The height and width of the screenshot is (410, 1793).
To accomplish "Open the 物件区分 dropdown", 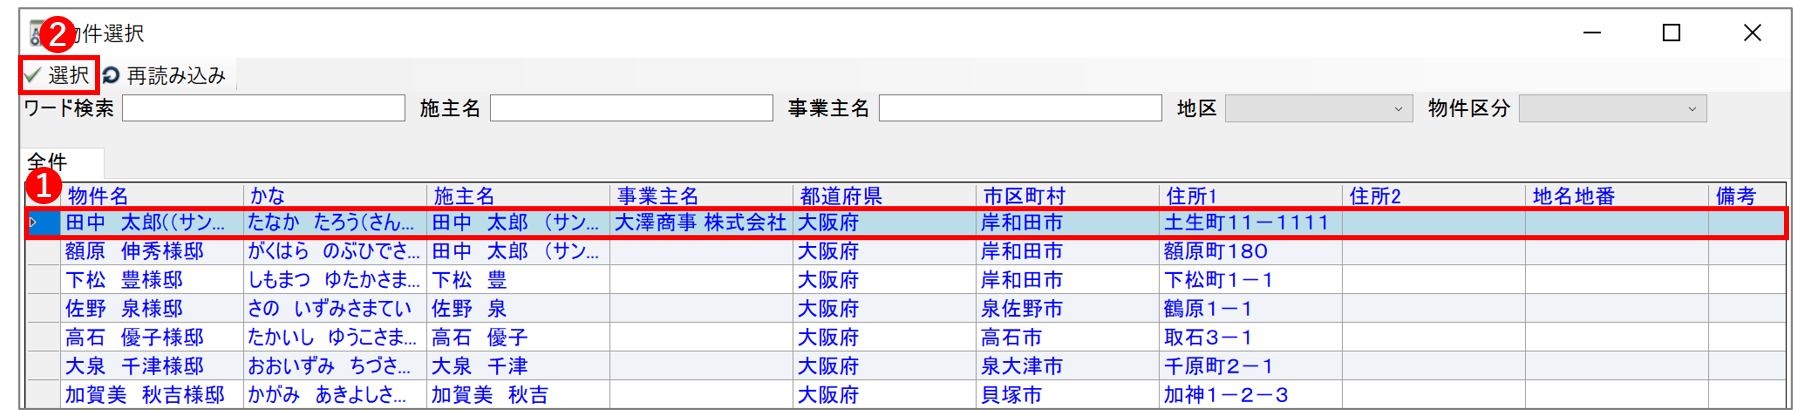I will point(1612,108).
